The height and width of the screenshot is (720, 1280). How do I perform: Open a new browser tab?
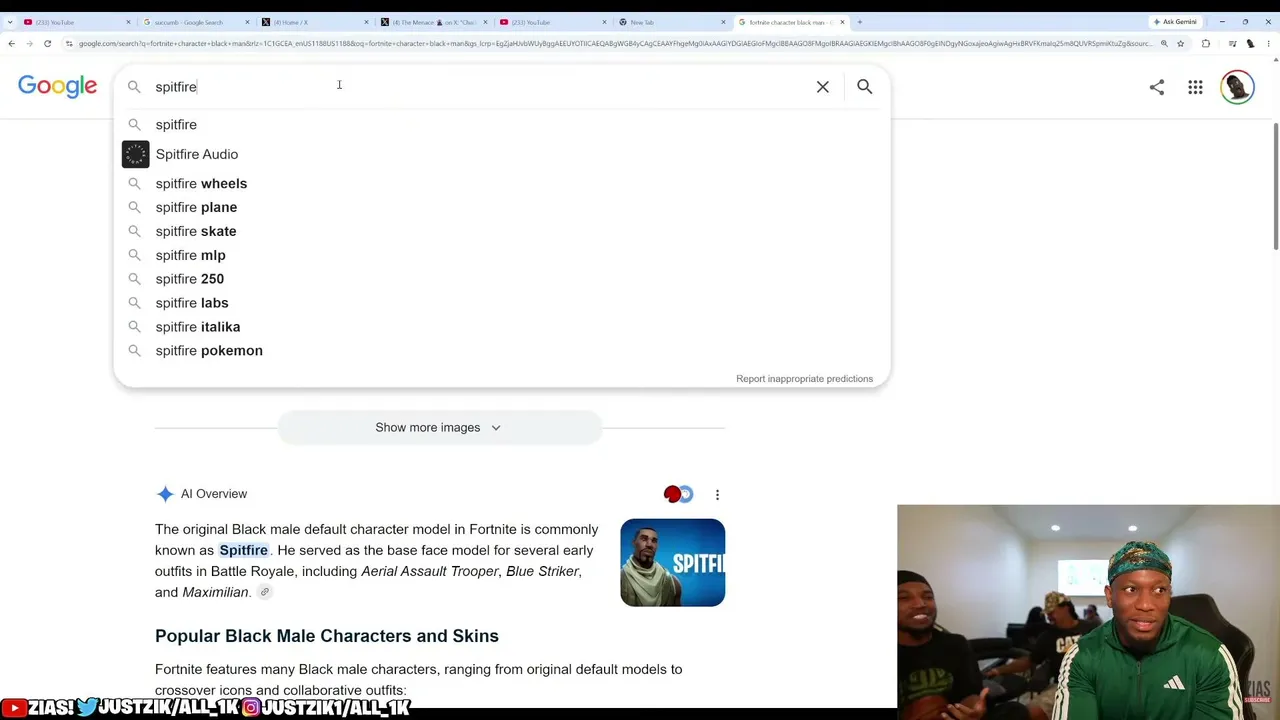click(x=859, y=22)
